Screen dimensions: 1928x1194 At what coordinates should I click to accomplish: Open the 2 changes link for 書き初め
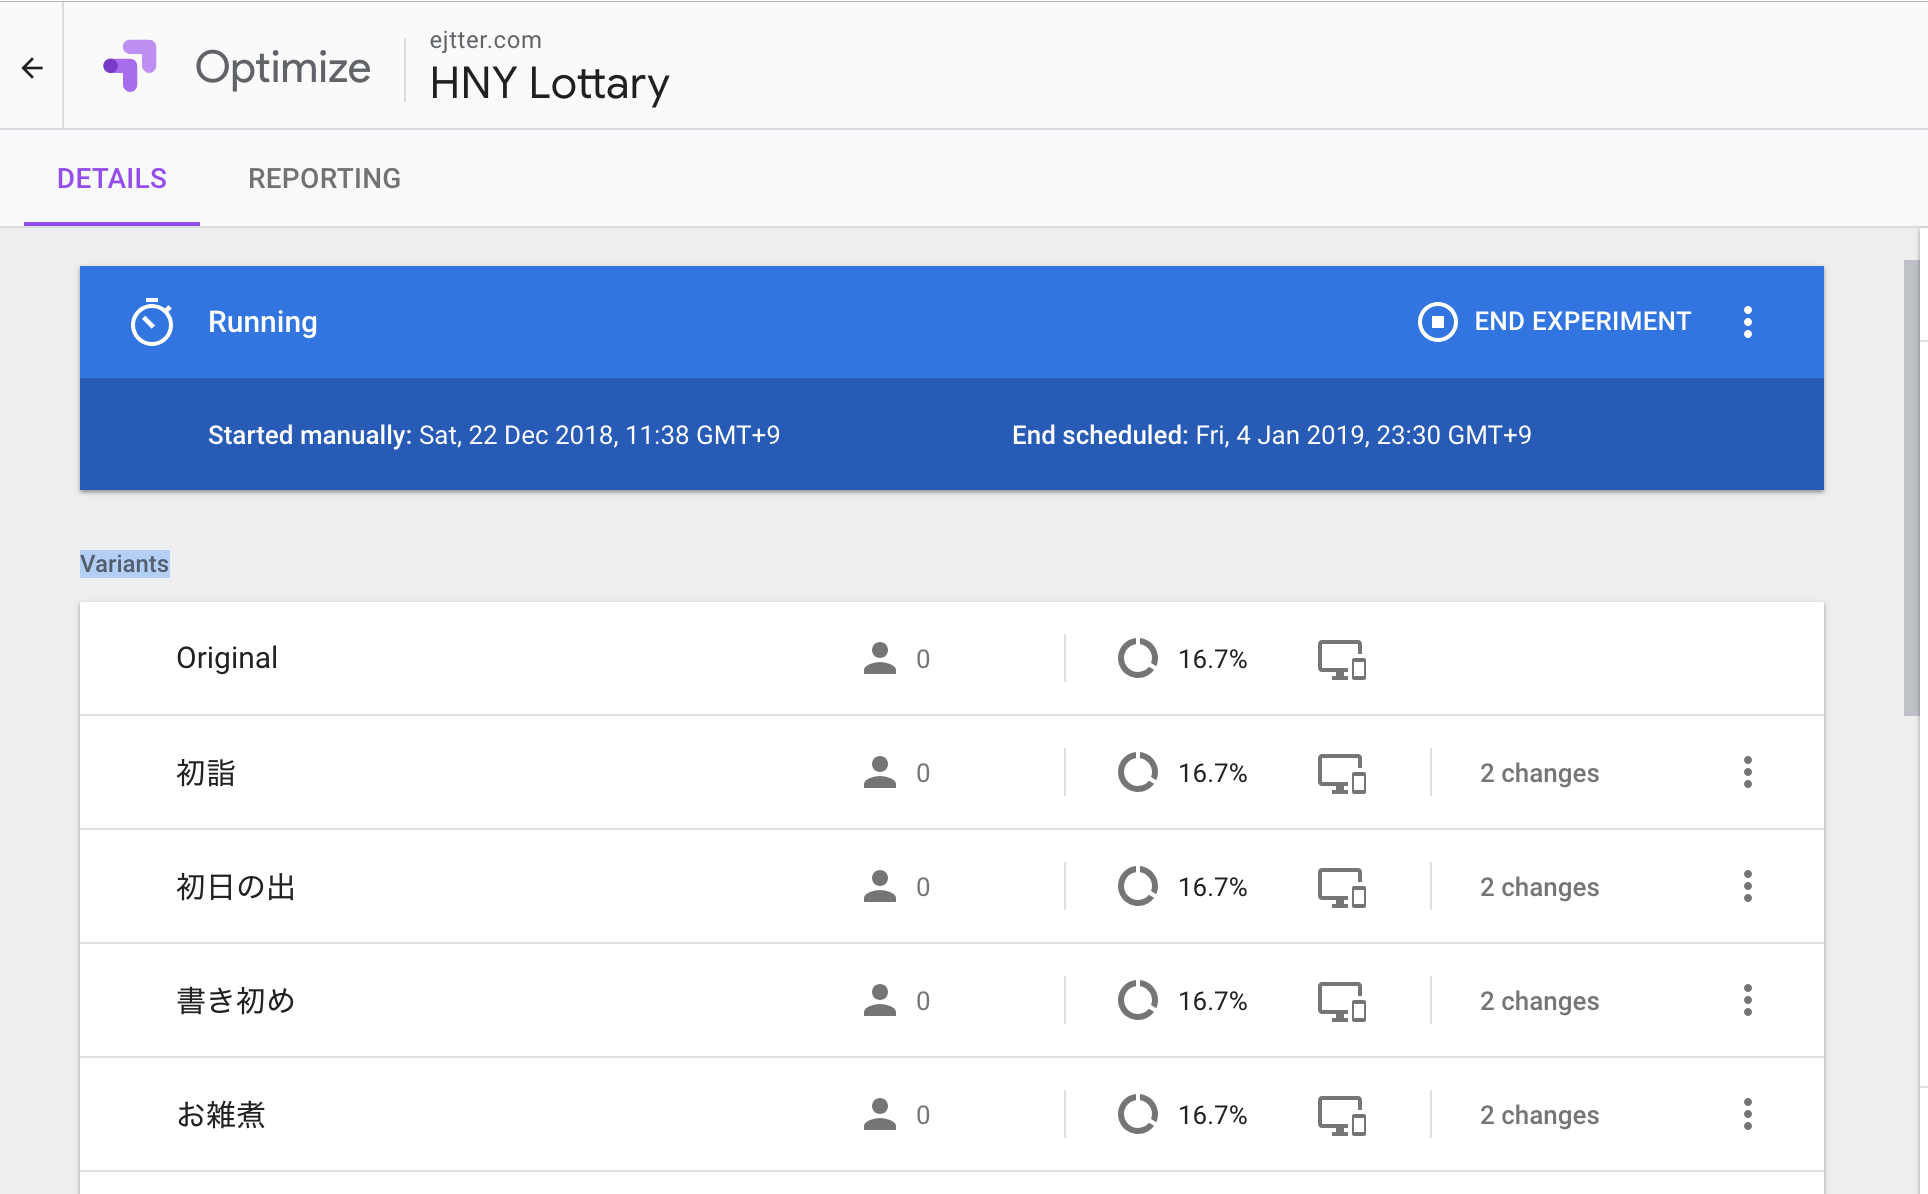point(1539,1001)
